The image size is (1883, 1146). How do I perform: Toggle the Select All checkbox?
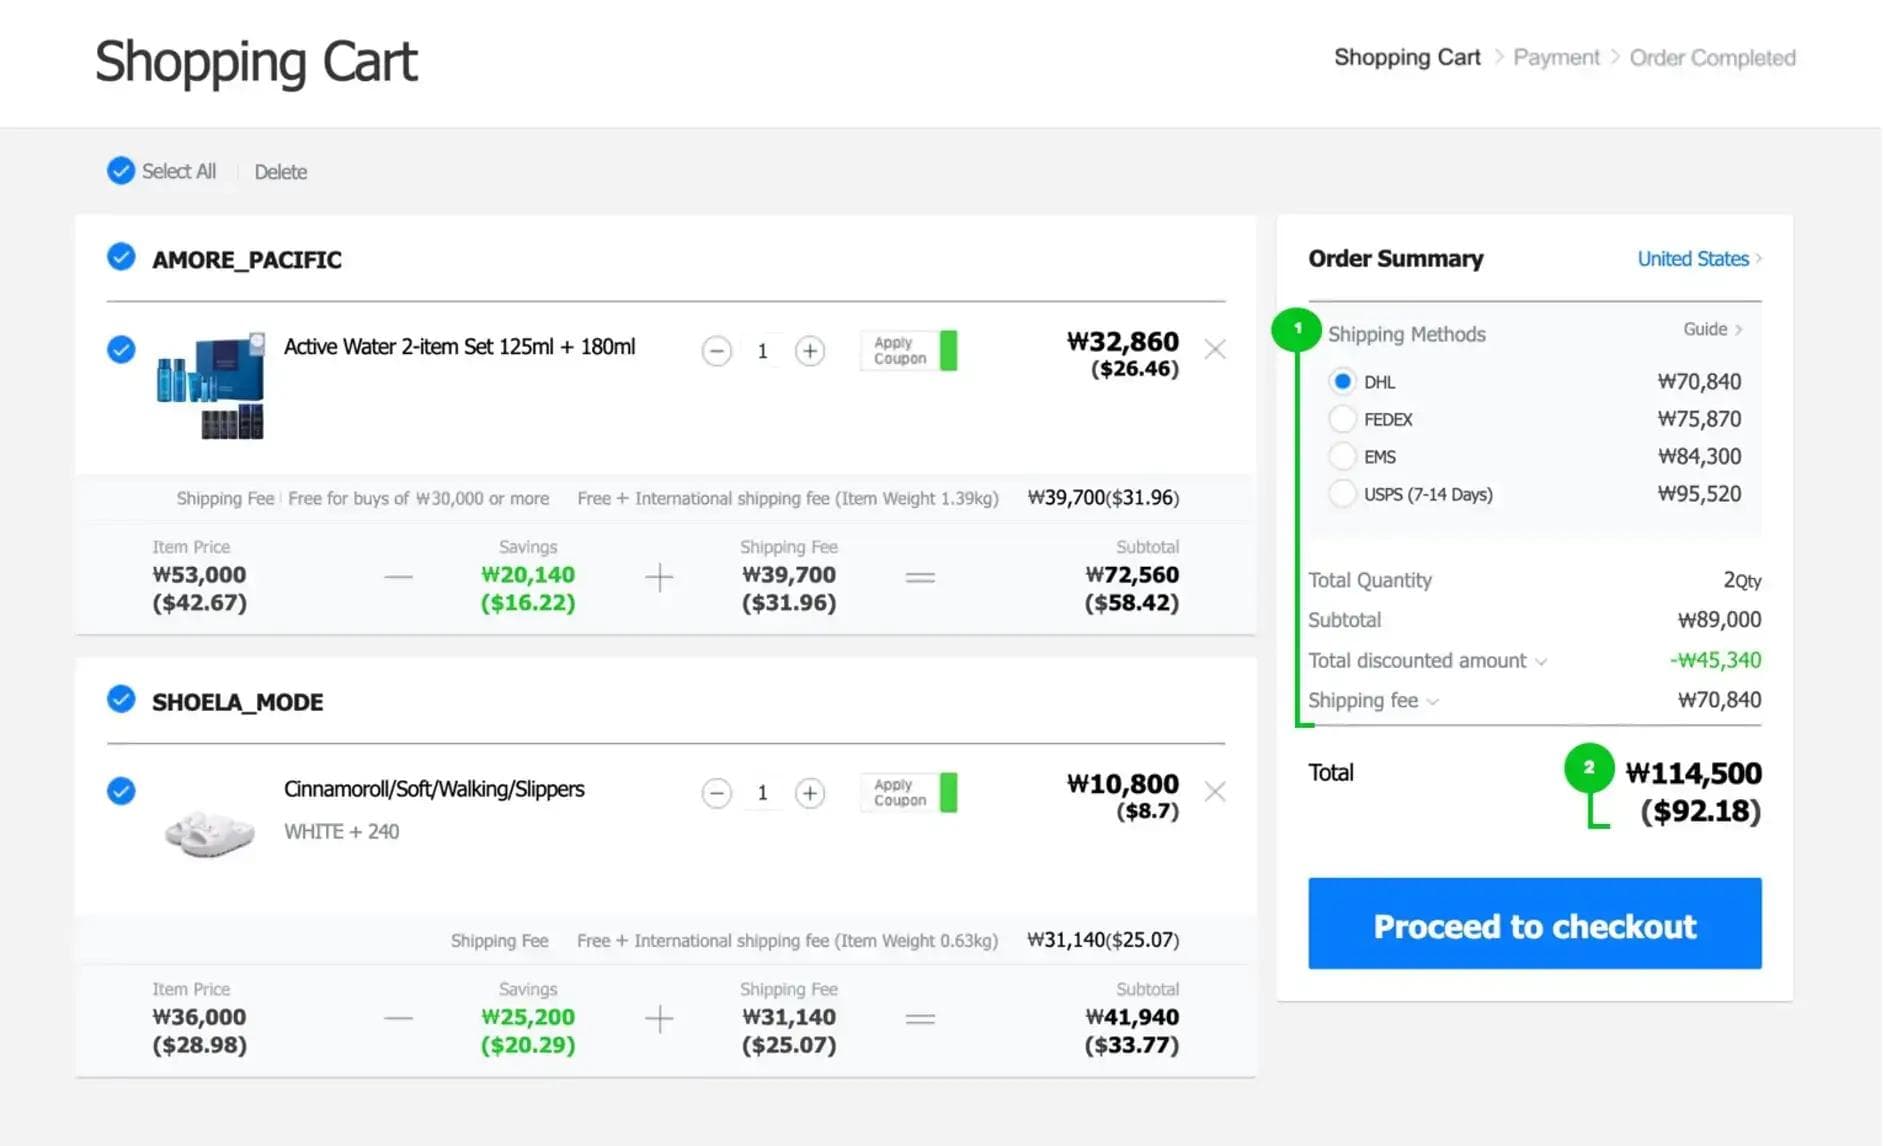[120, 171]
